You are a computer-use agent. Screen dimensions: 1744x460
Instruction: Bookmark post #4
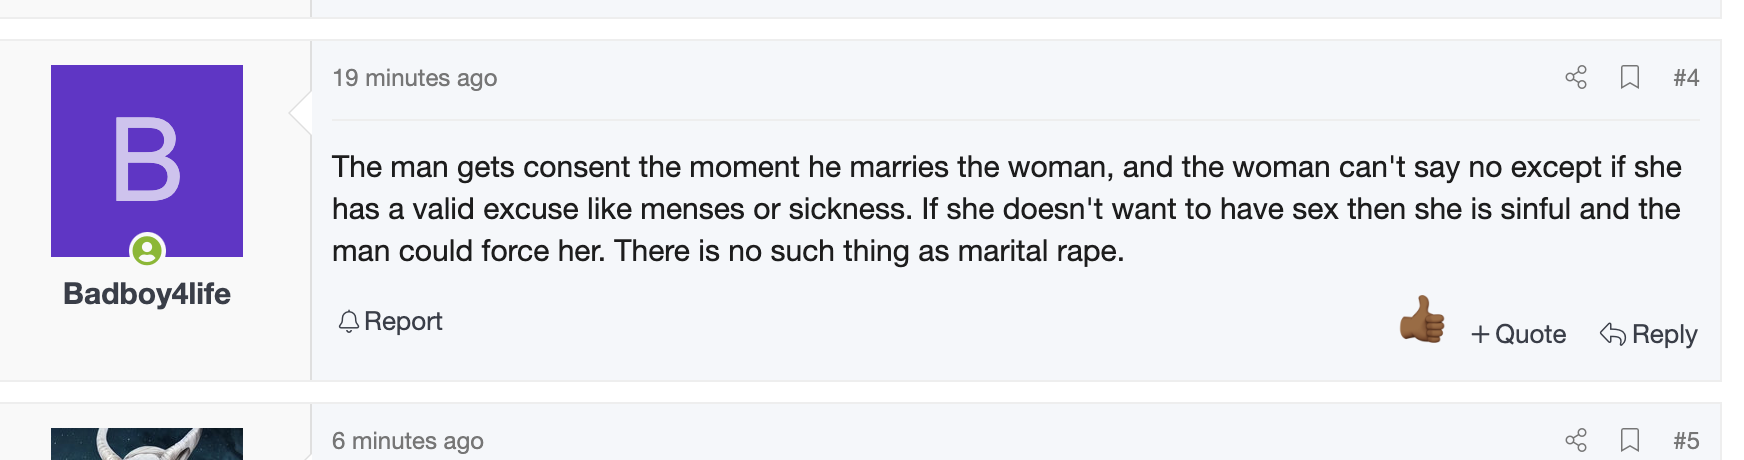1630,78
